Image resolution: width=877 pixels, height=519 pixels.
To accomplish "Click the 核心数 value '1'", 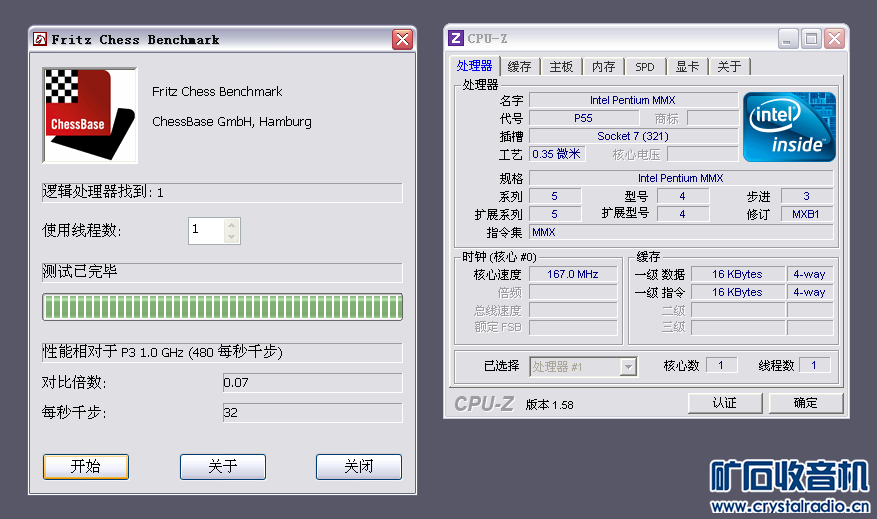I will pos(721,365).
